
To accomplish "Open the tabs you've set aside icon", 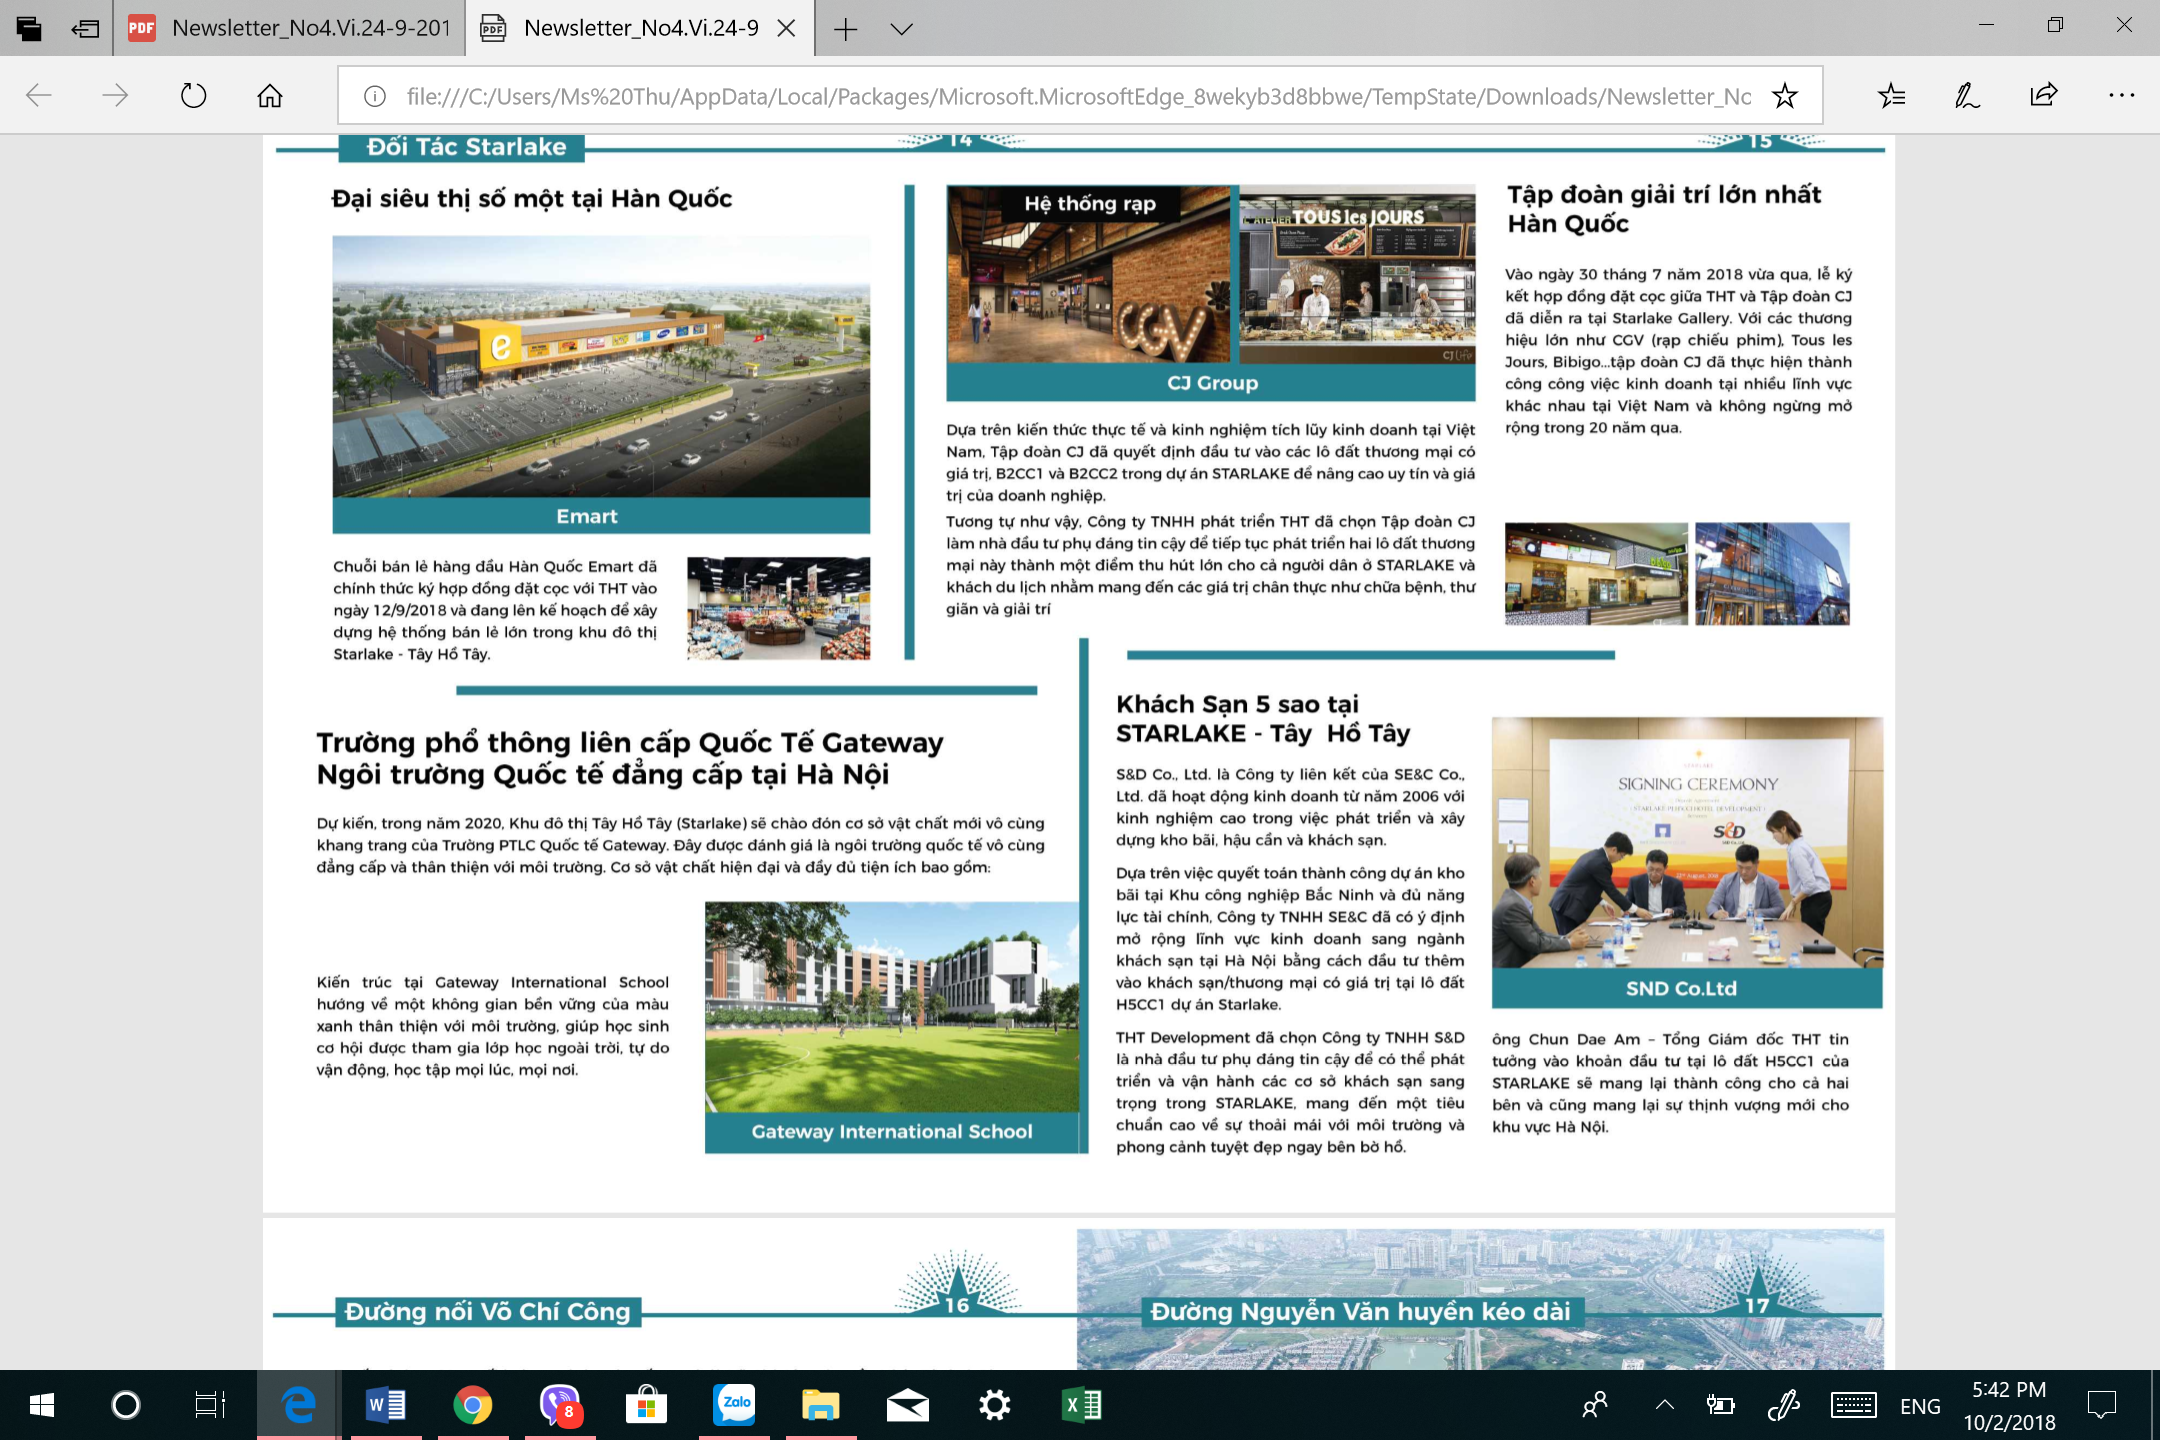I will point(29,28).
